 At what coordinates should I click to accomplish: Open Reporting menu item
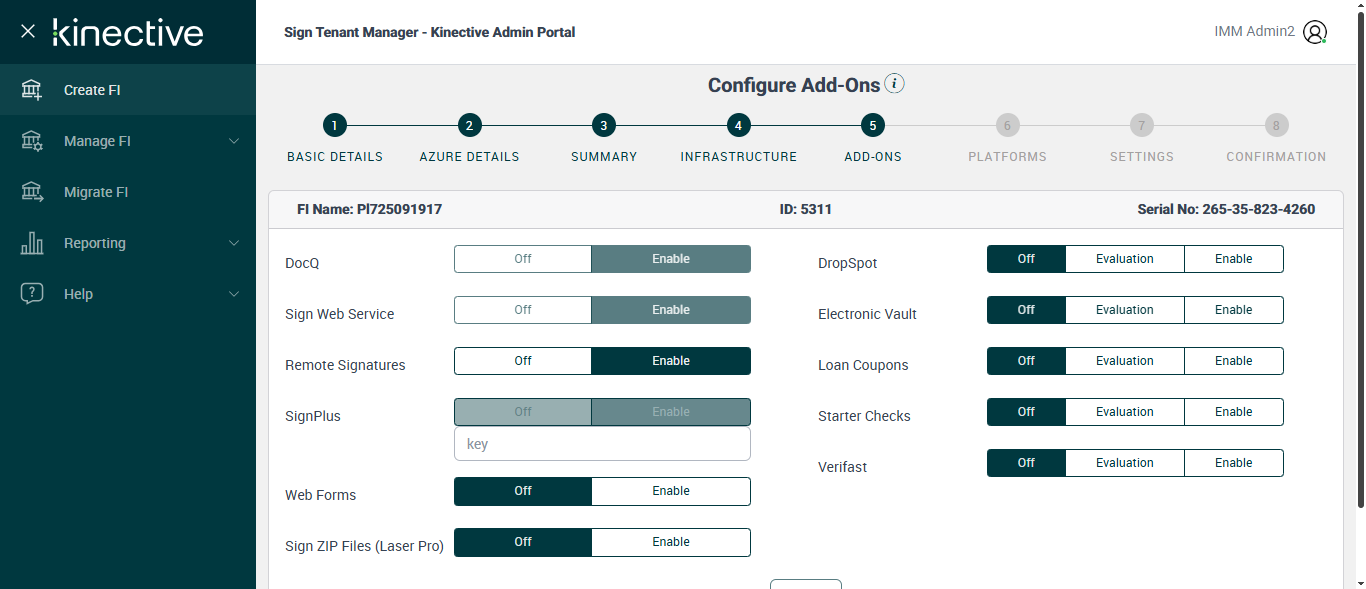tap(128, 243)
